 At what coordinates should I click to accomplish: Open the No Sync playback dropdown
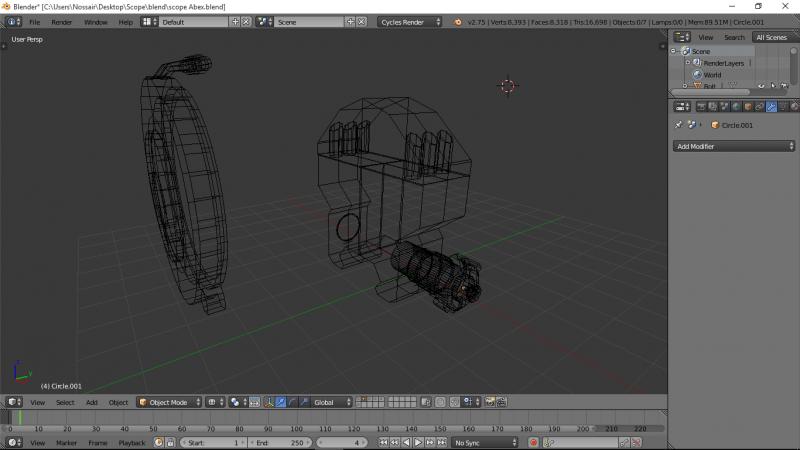click(485, 442)
